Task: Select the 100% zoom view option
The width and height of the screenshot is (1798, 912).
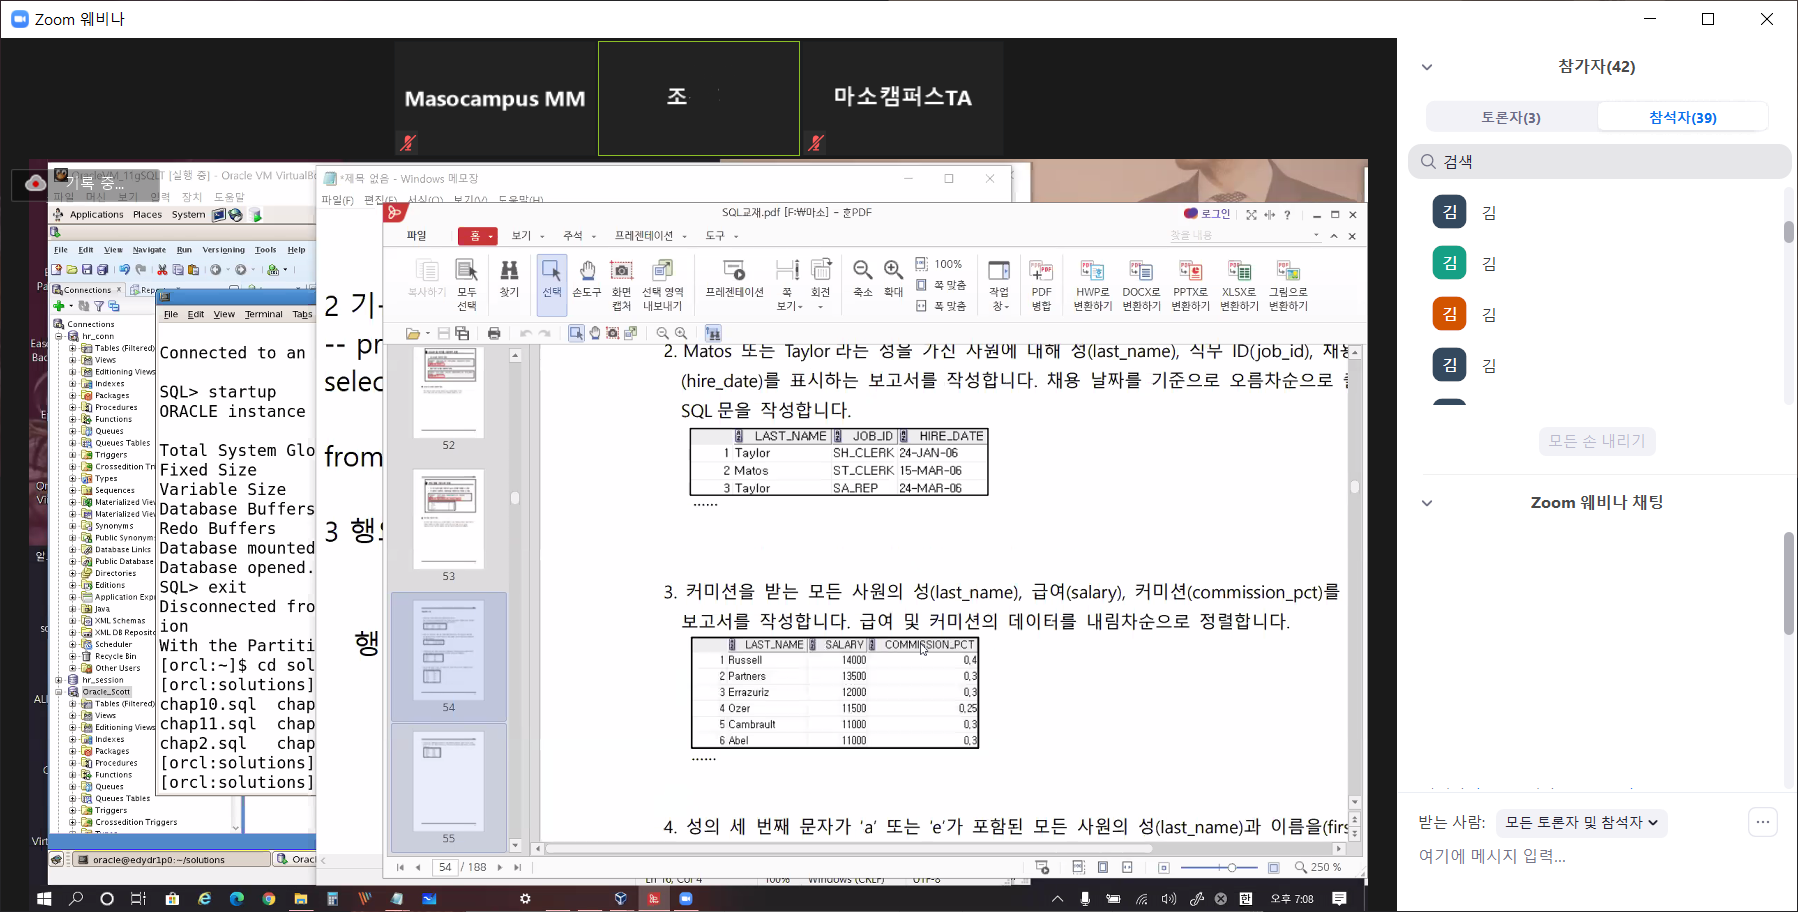Action: coord(939,264)
